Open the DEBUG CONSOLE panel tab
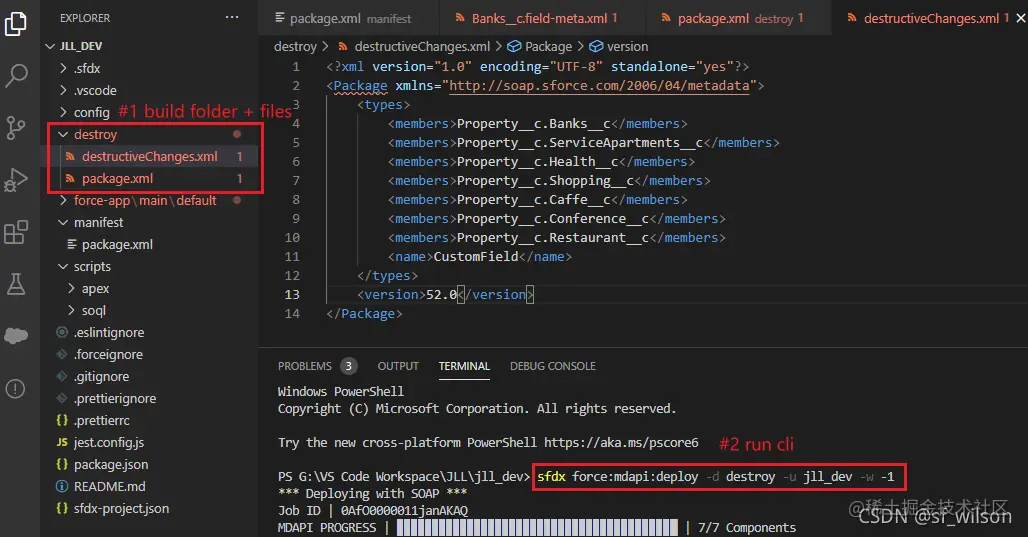This screenshot has height=537, width=1028. pyautogui.click(x=553, y=366)
